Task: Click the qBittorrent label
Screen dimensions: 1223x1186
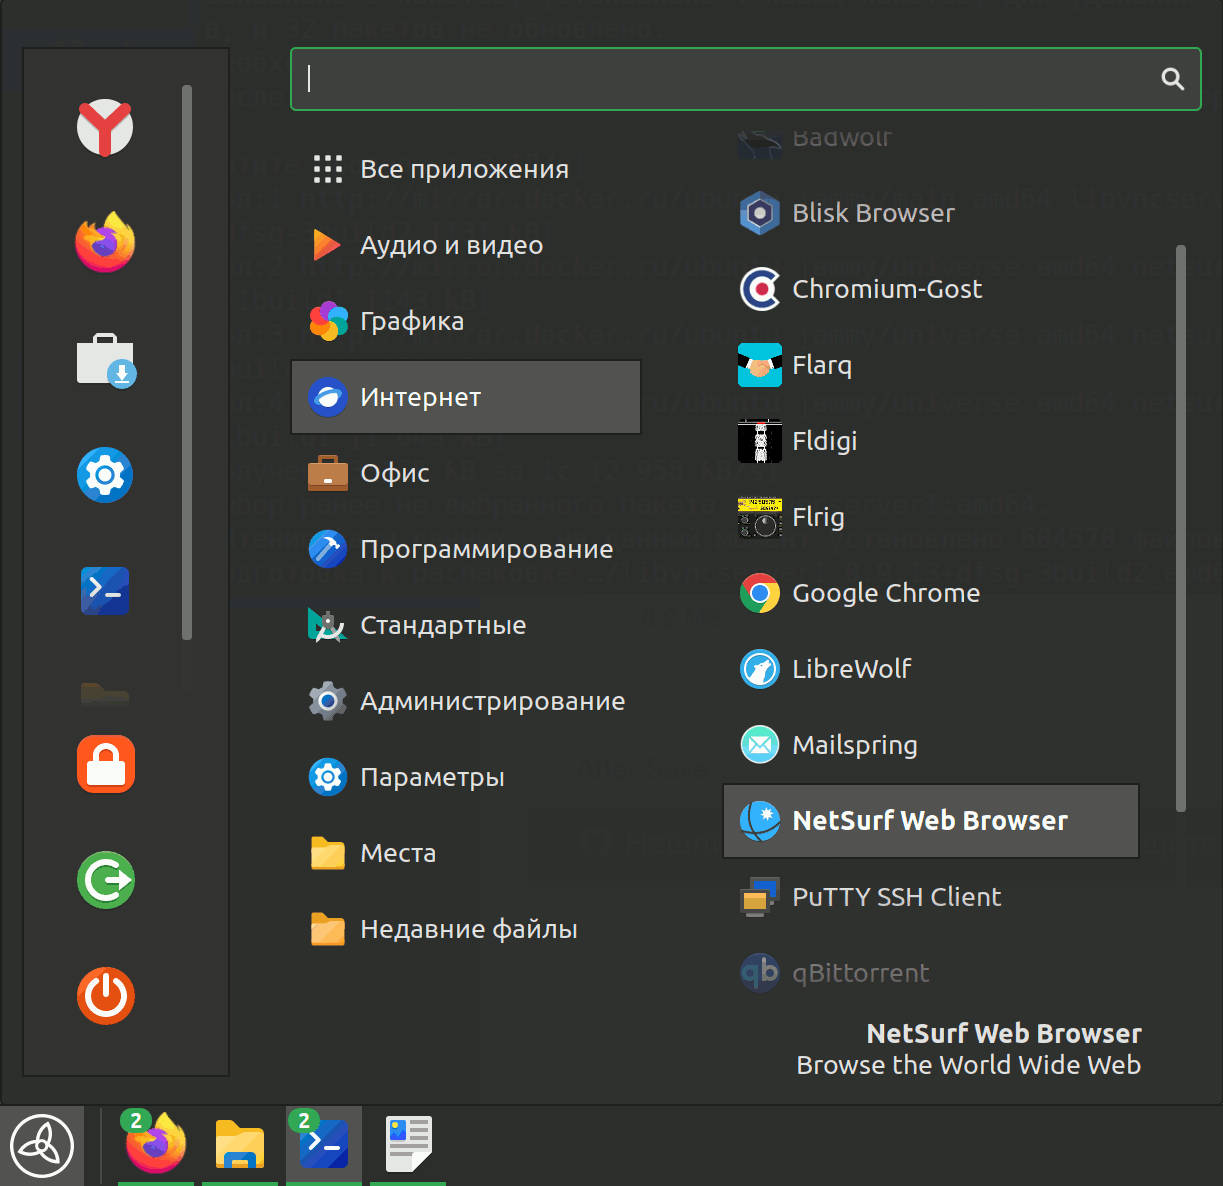Action: click(861, 973)
